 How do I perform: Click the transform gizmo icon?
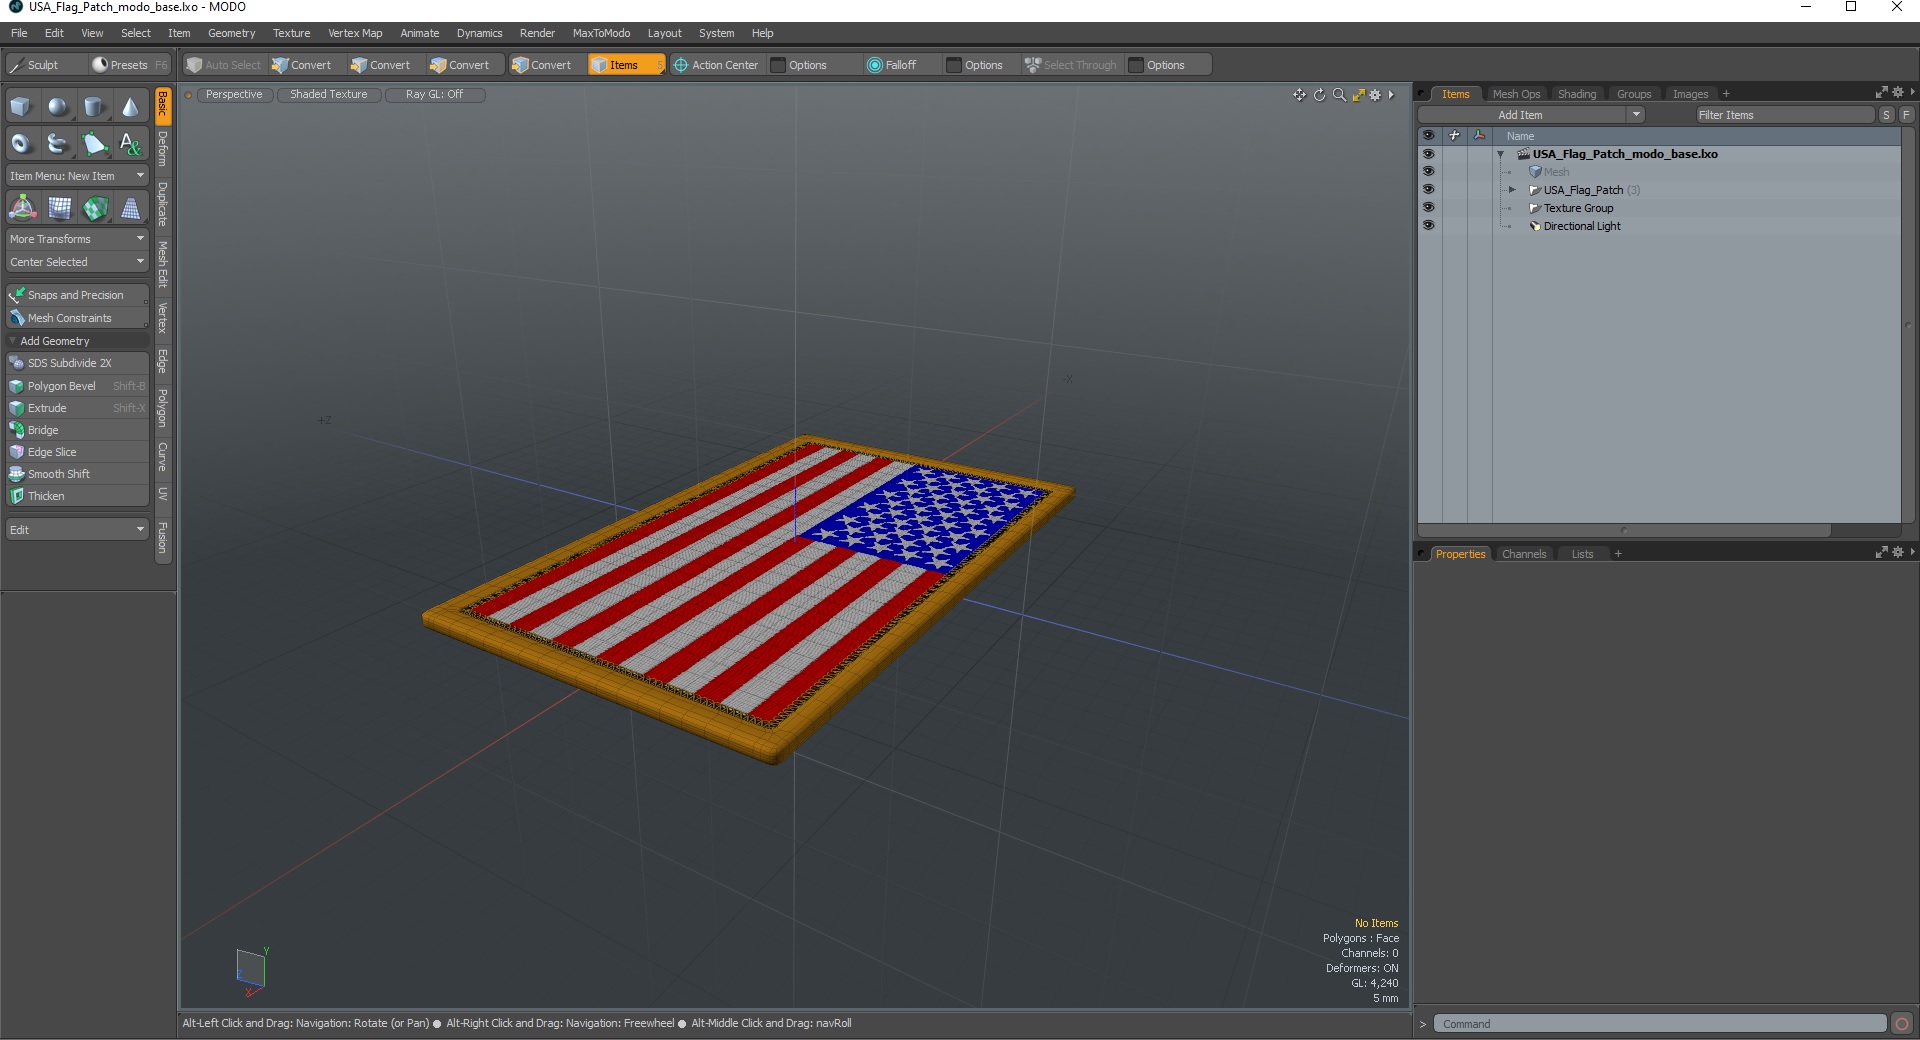click(x=22, y=208)
